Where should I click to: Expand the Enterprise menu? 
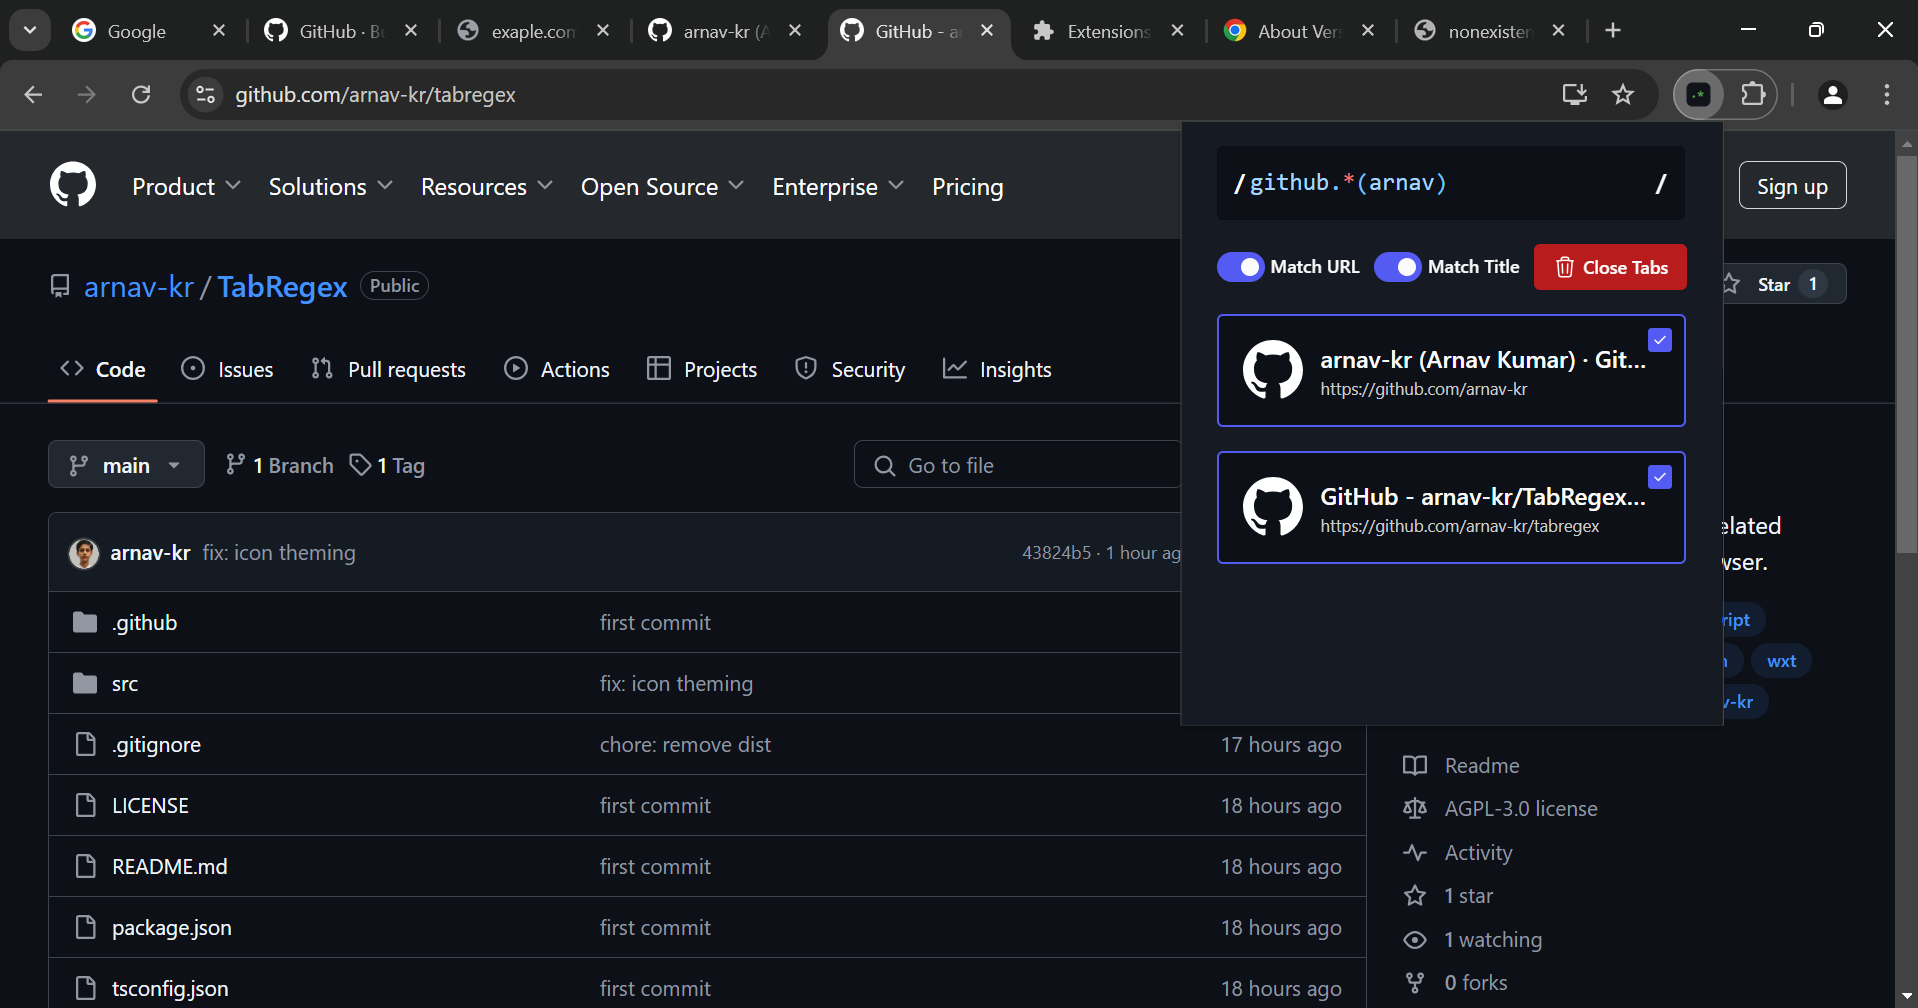pos(838,187)
